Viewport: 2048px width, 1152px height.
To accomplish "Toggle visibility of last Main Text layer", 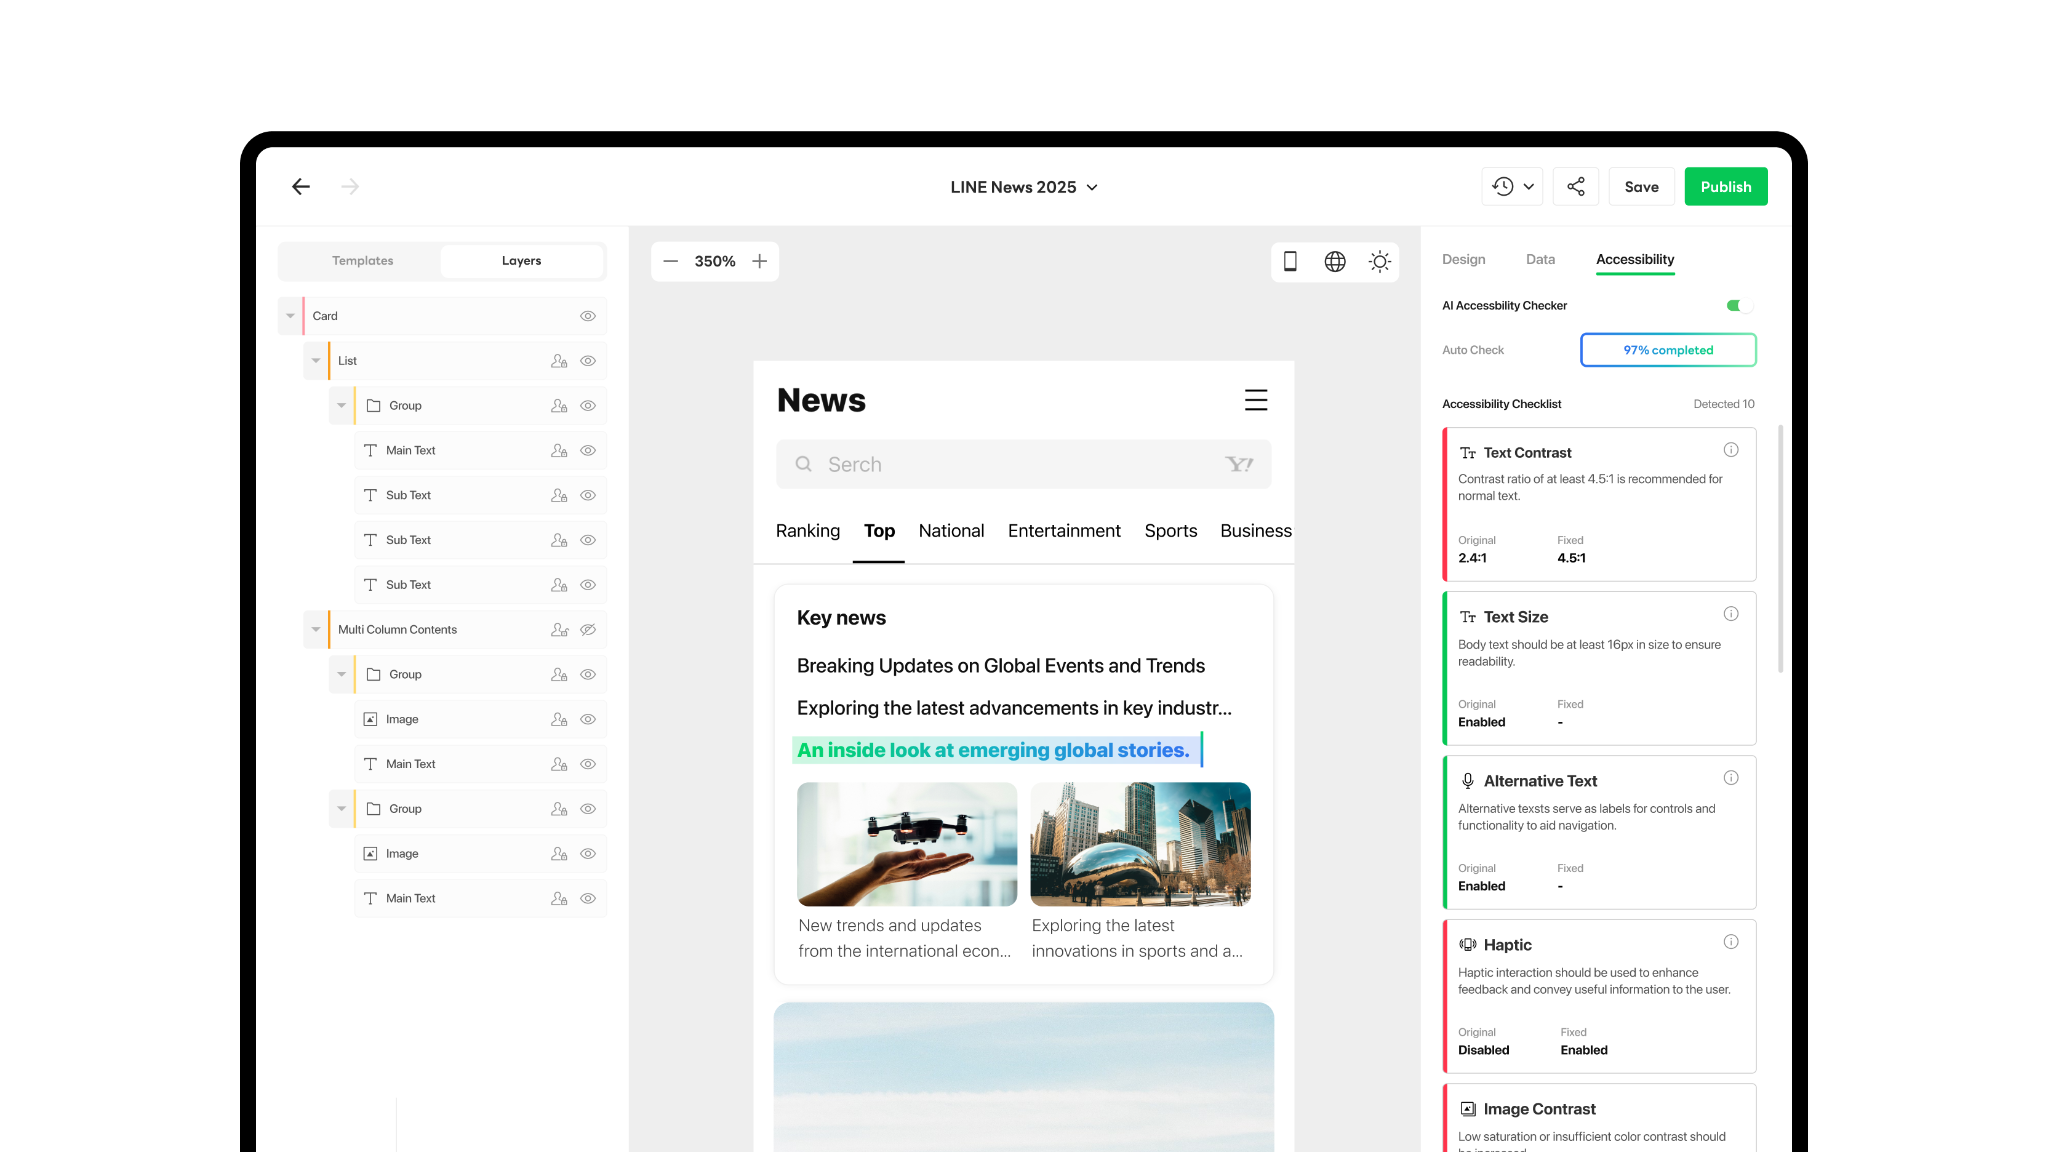I will tap(588, 899).
